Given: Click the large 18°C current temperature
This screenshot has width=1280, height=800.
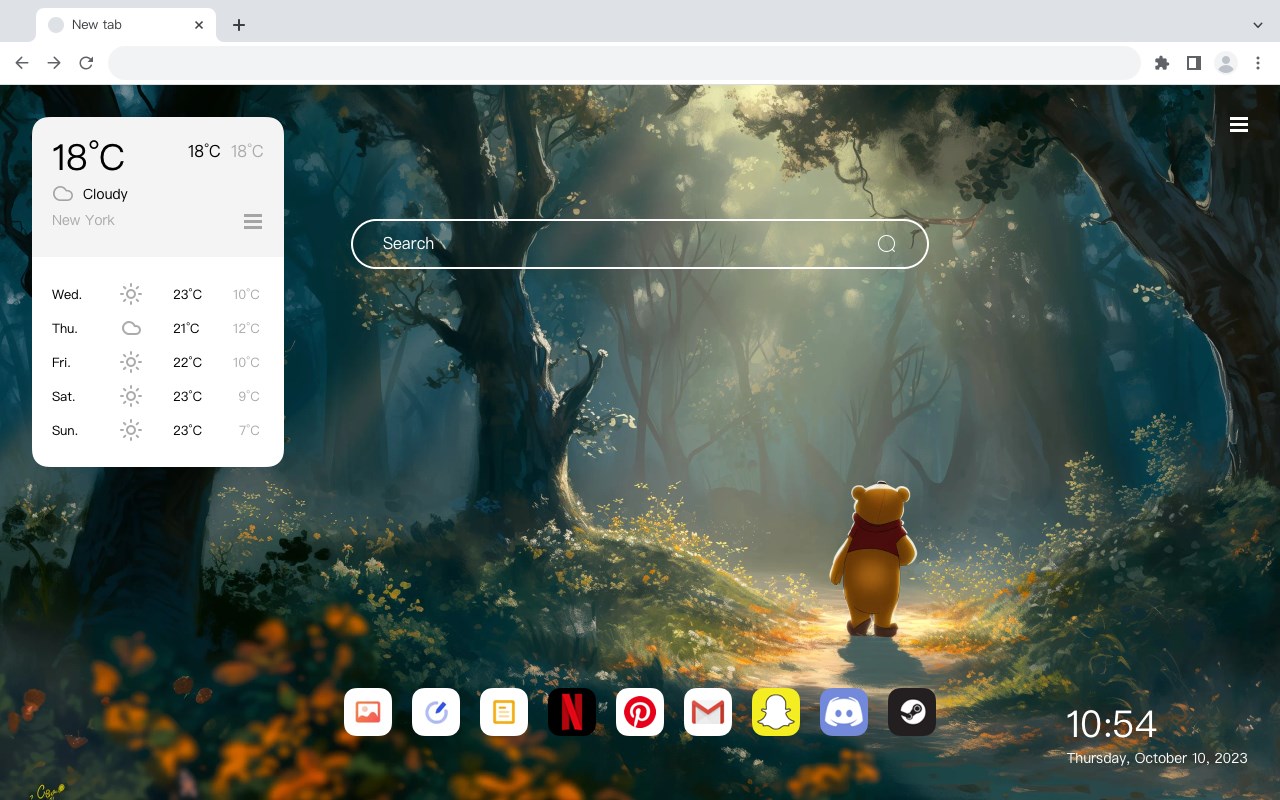Looking at the screenshot, I should point(88,157).
